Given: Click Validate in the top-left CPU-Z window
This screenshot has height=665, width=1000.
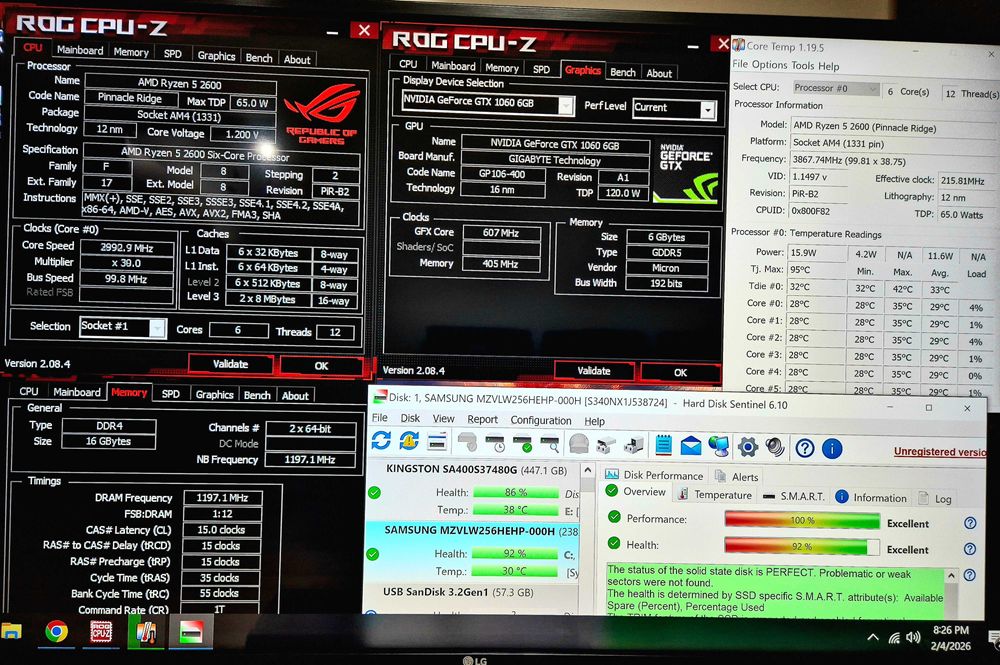Looking at the screenshot, I should [x=230, y=364].
